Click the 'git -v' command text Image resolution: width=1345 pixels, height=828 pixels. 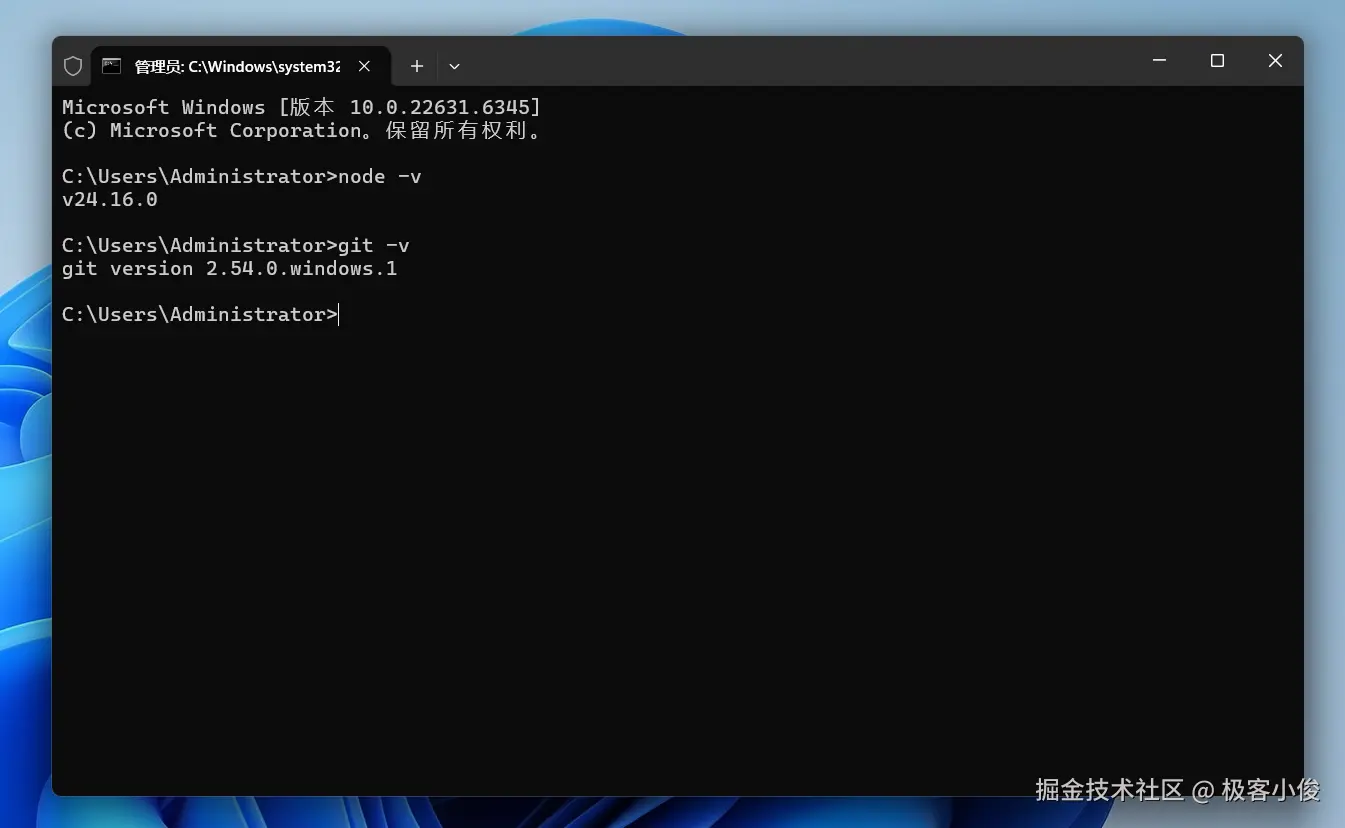(x=374, y=245)
